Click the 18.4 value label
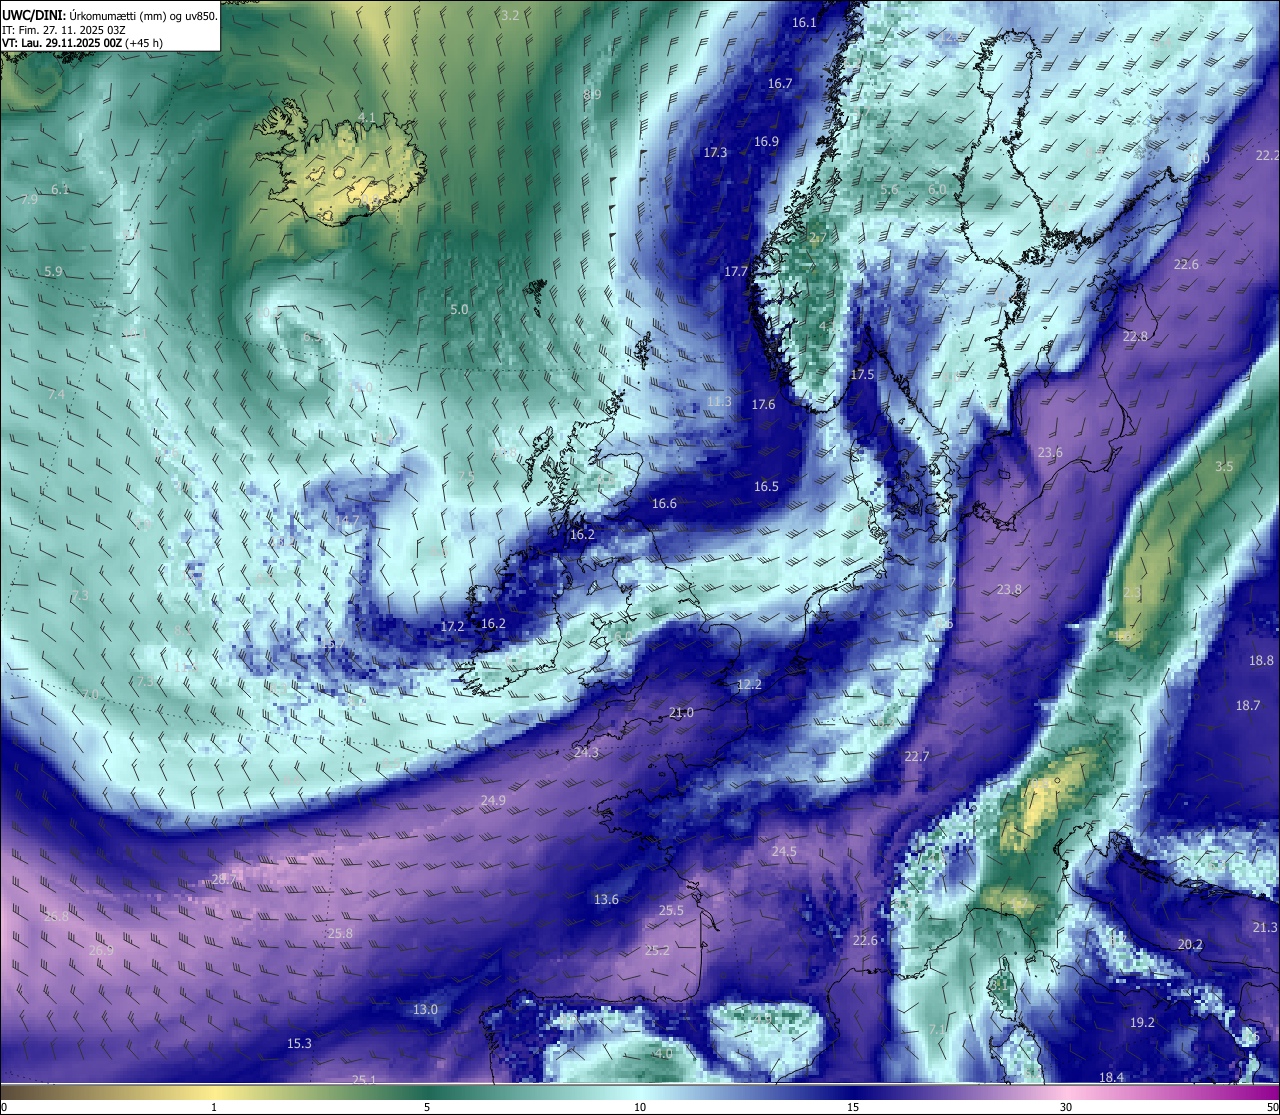 (x=1111, y=1078)
